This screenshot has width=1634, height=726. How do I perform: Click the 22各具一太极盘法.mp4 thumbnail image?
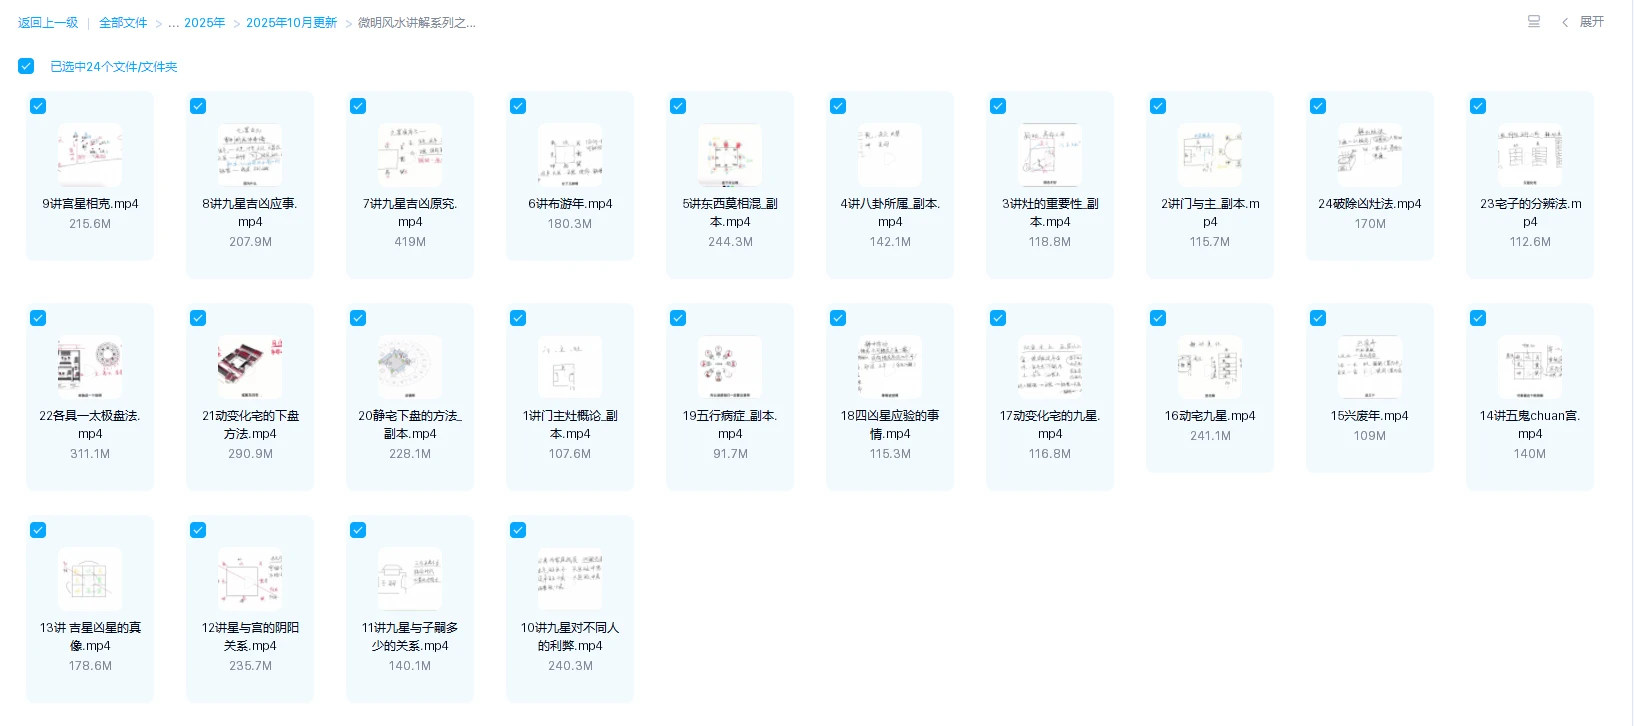click(90, 367)
